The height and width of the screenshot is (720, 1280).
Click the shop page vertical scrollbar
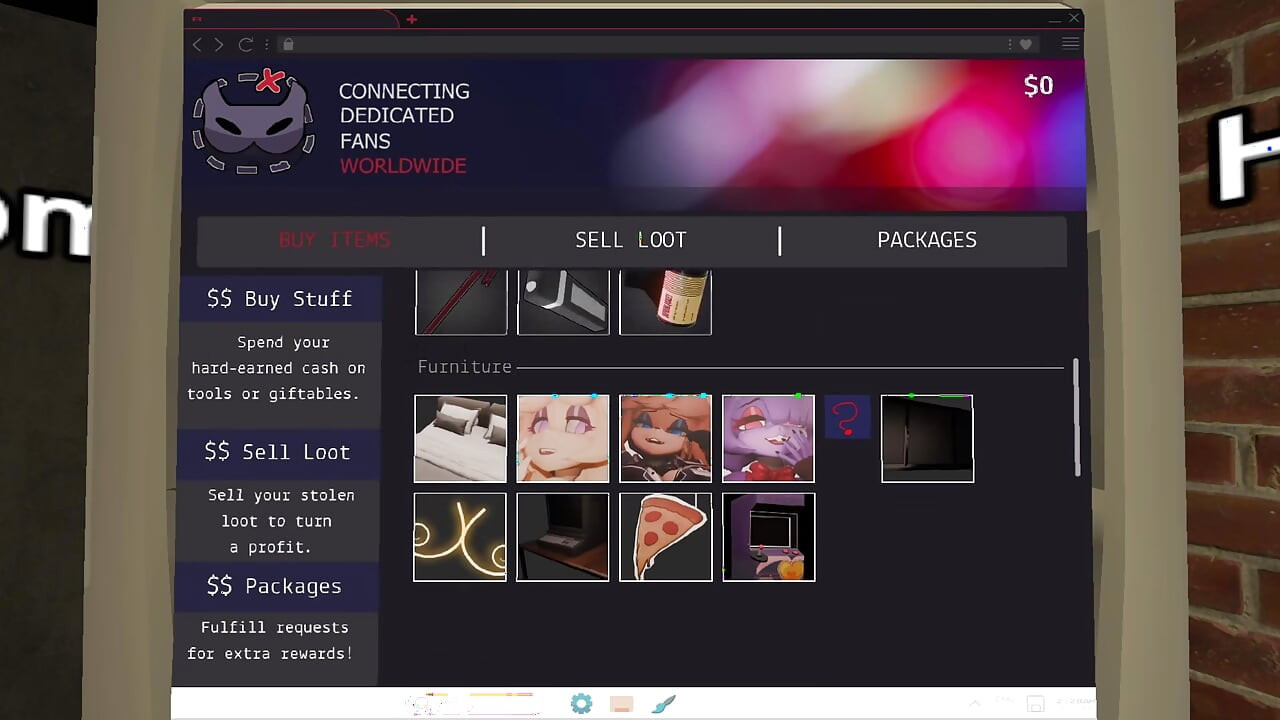1076,418
